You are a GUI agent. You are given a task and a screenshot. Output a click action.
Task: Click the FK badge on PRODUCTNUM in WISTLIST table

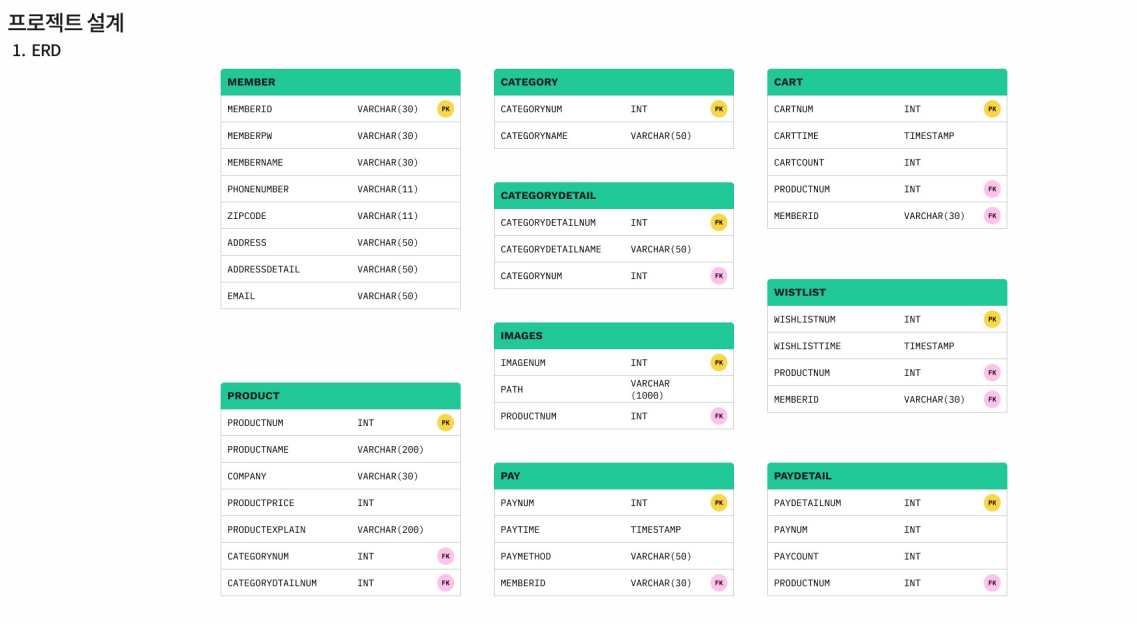pyautogui.click(x=992, y=373)
